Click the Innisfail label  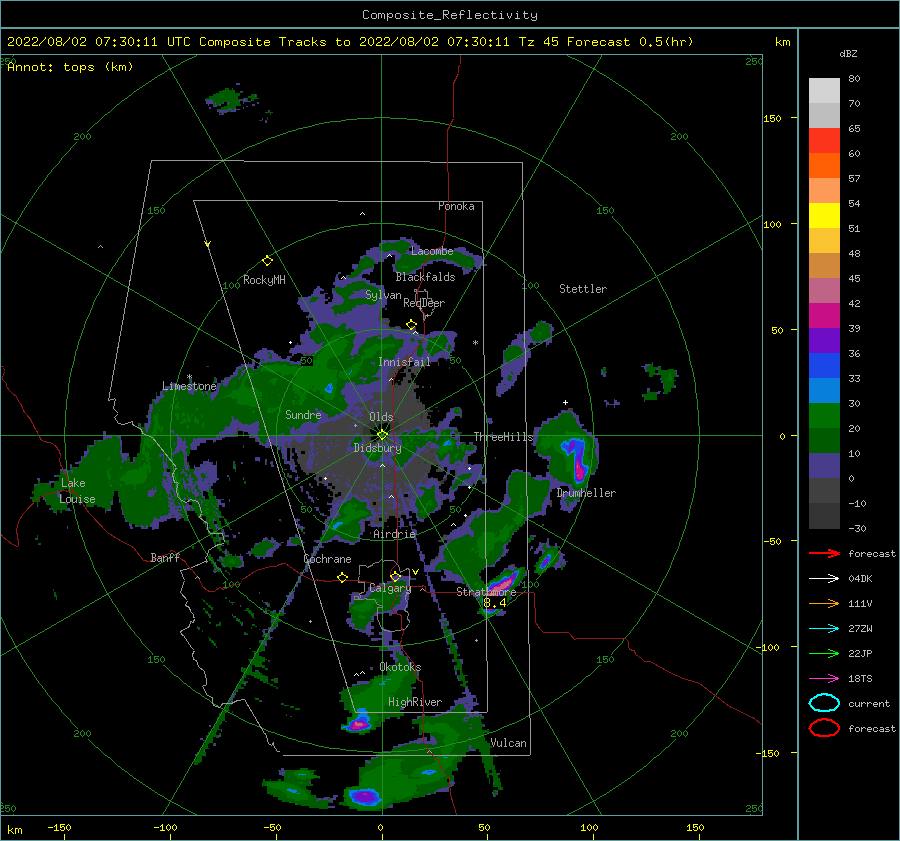click(404, 362)
